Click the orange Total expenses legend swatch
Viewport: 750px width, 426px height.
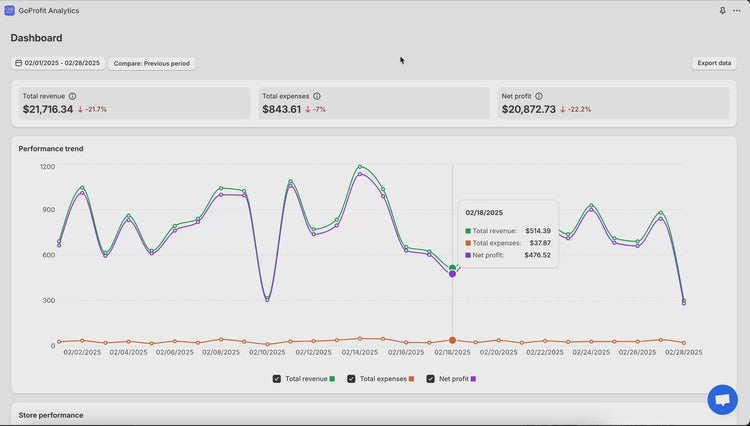[411, 379]
